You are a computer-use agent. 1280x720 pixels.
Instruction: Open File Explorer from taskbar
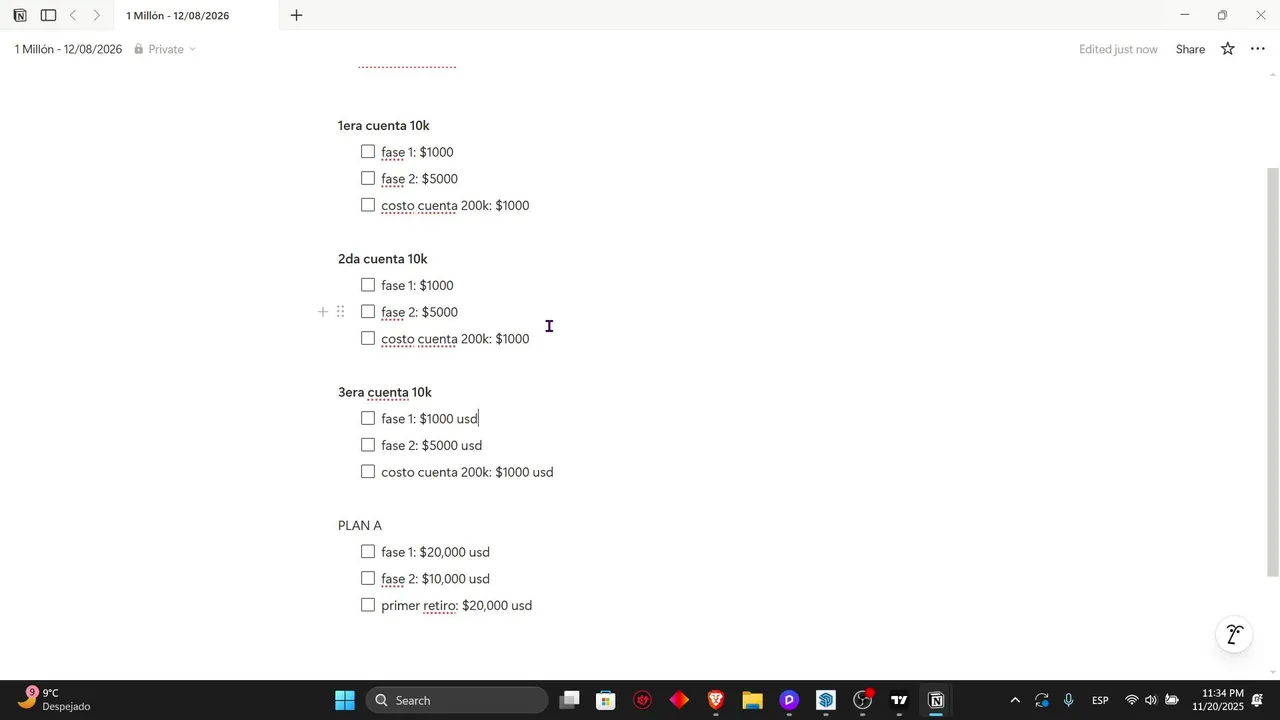point(753,700)
